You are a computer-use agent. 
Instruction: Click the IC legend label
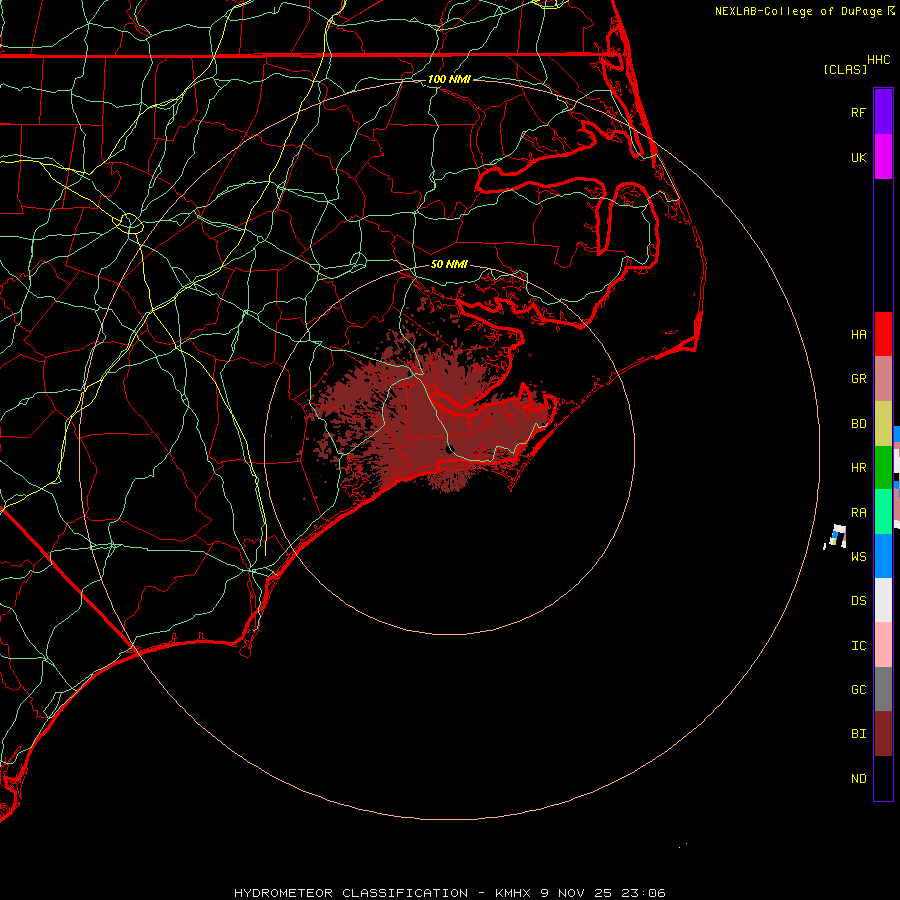[x=858, y=645]
